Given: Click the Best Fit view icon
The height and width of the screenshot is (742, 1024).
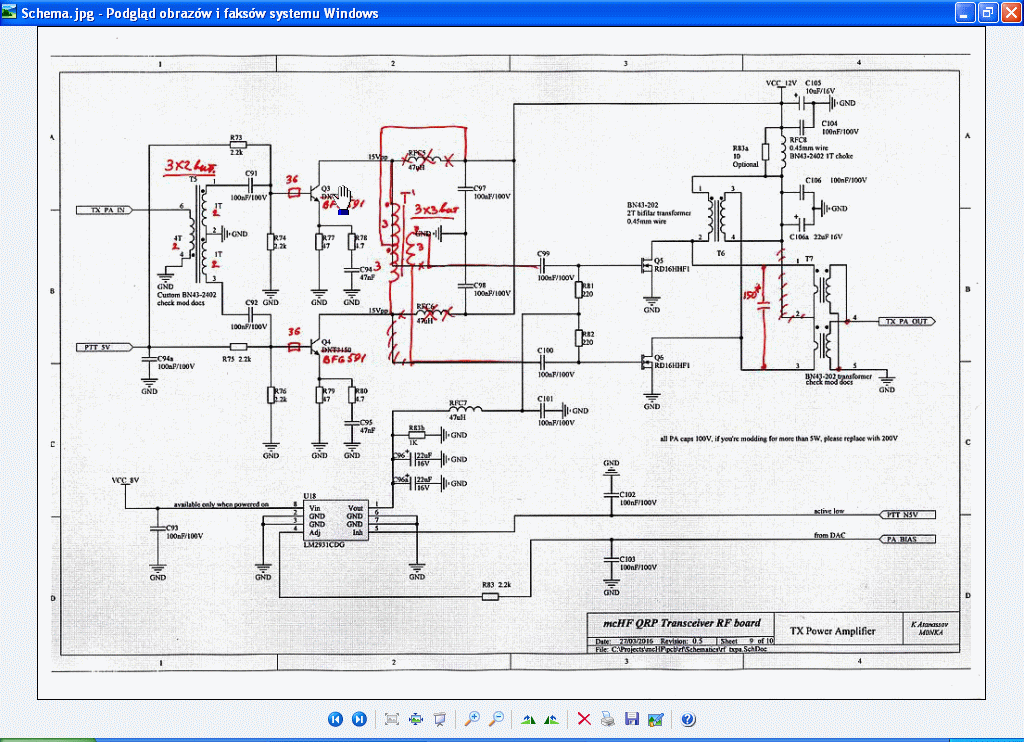Looking at the screenshot, I should point(392,719).
